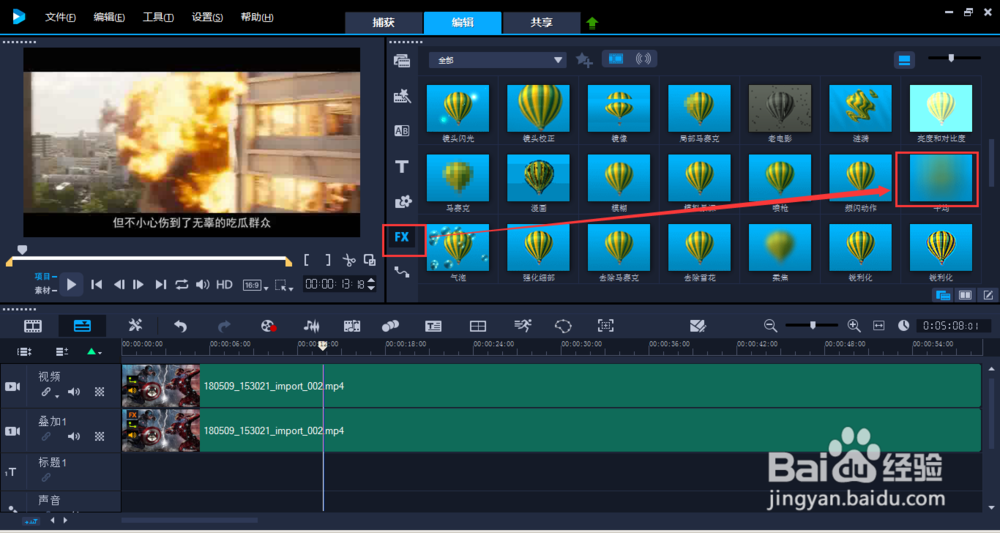Play the preview

71,284
